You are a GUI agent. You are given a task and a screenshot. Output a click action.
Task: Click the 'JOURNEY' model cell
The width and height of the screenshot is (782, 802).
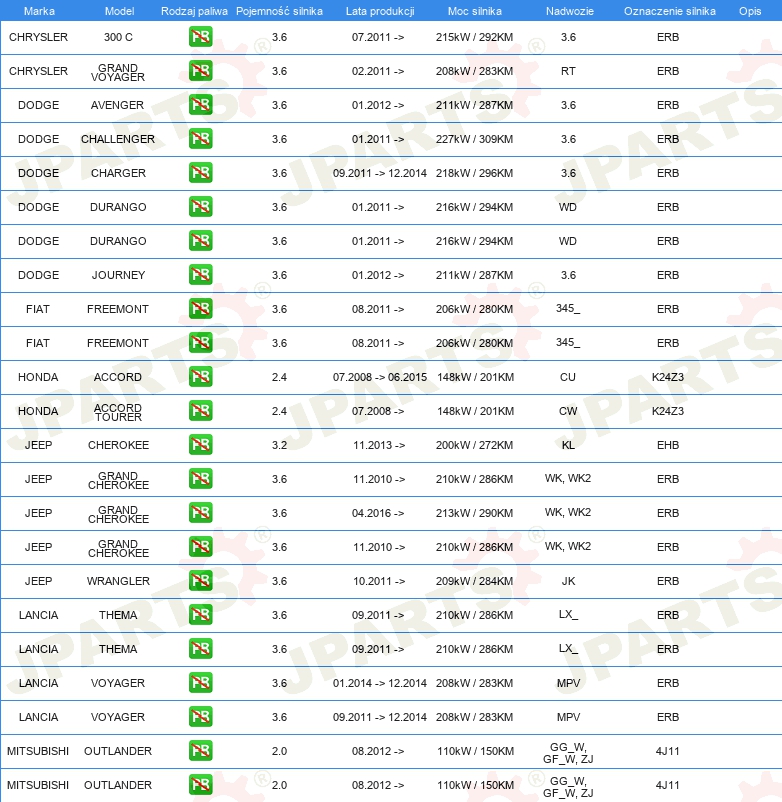(x=118, y=275)
